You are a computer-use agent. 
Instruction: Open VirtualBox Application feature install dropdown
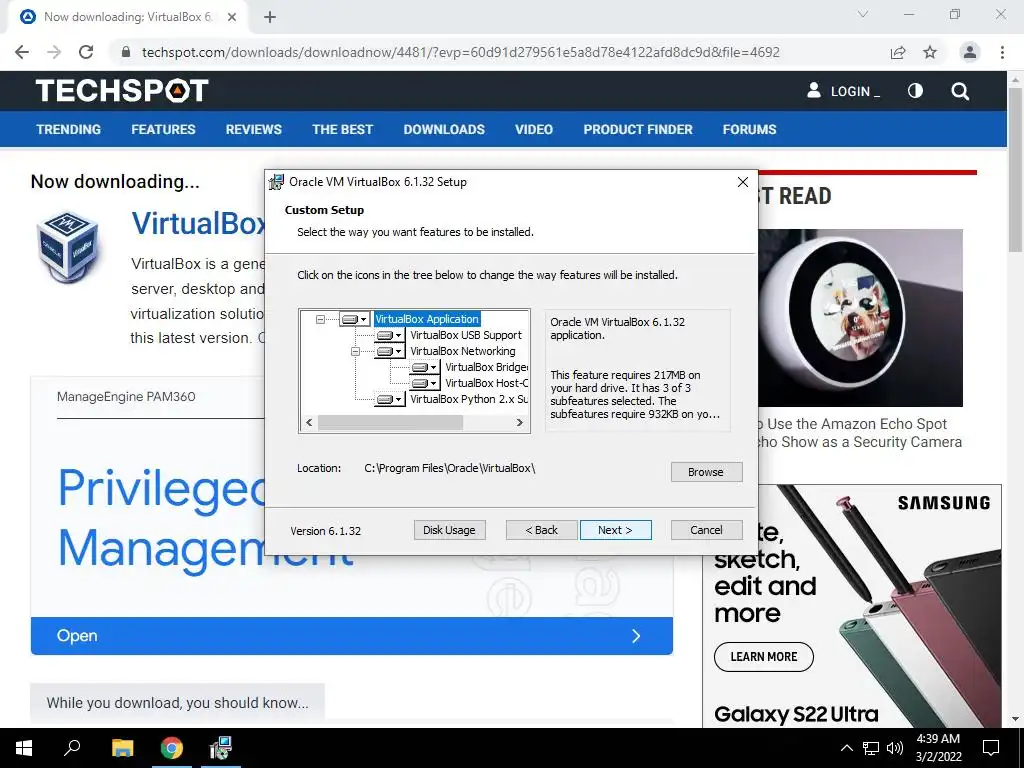coord(355,319)
